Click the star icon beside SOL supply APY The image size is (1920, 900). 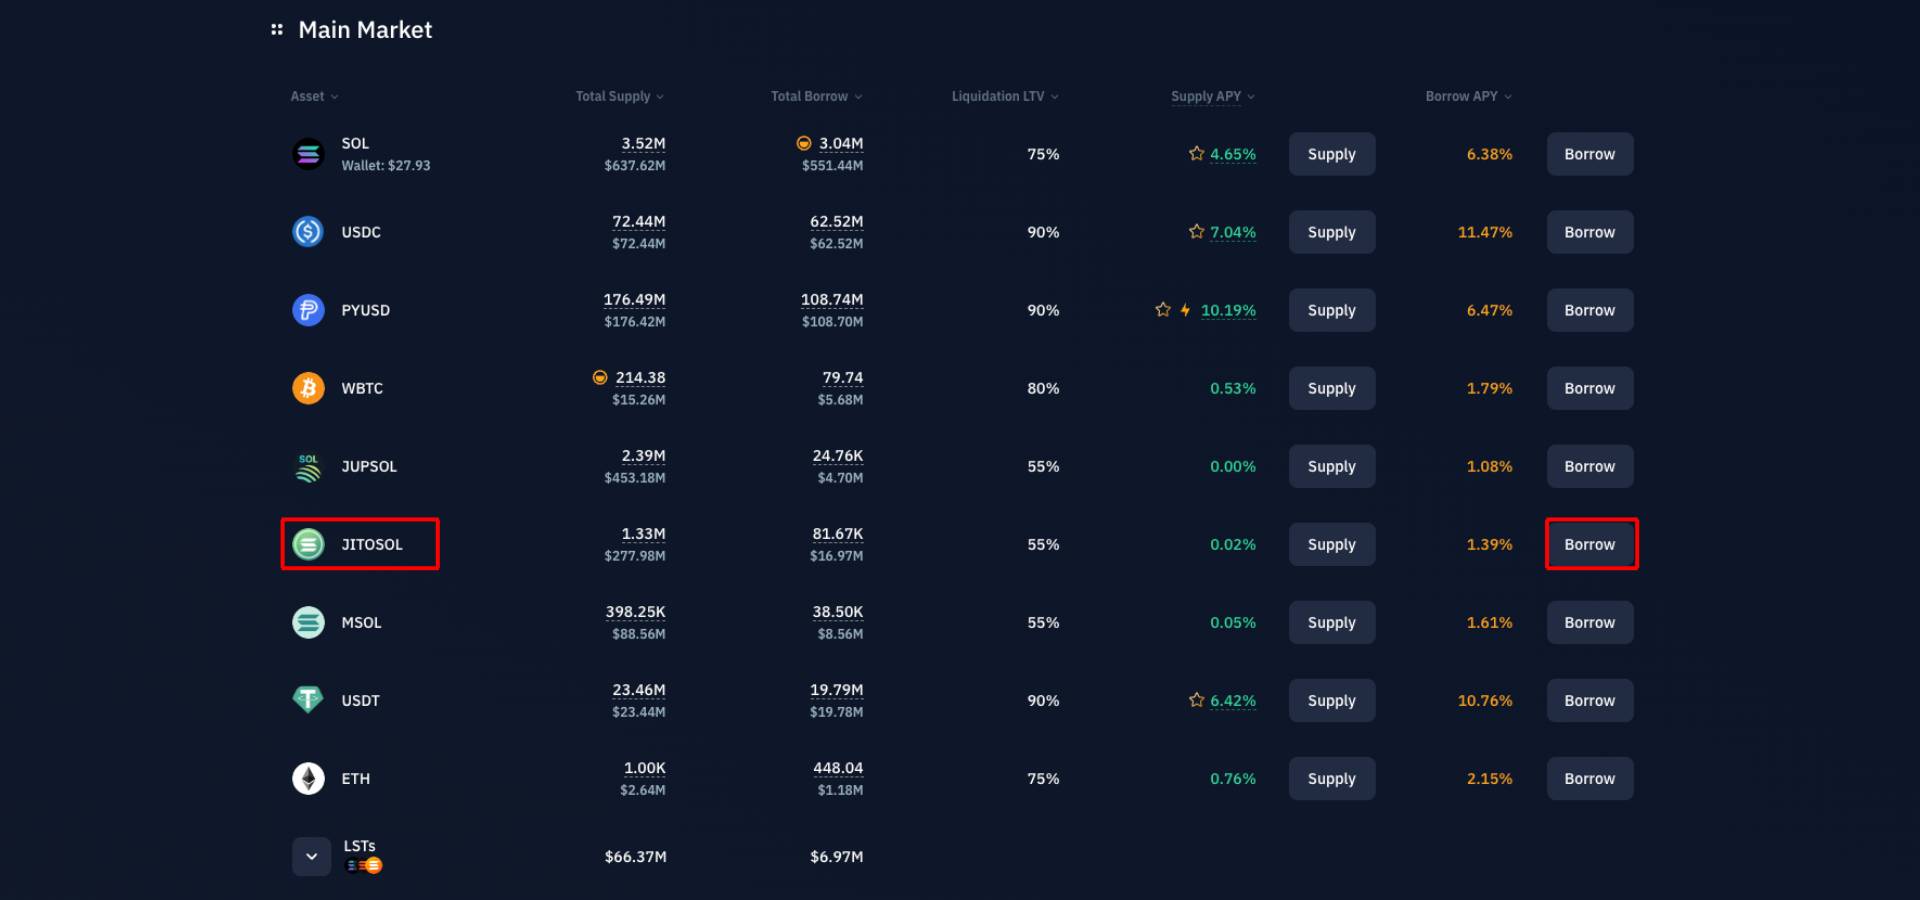click(x=1196, y=153)
